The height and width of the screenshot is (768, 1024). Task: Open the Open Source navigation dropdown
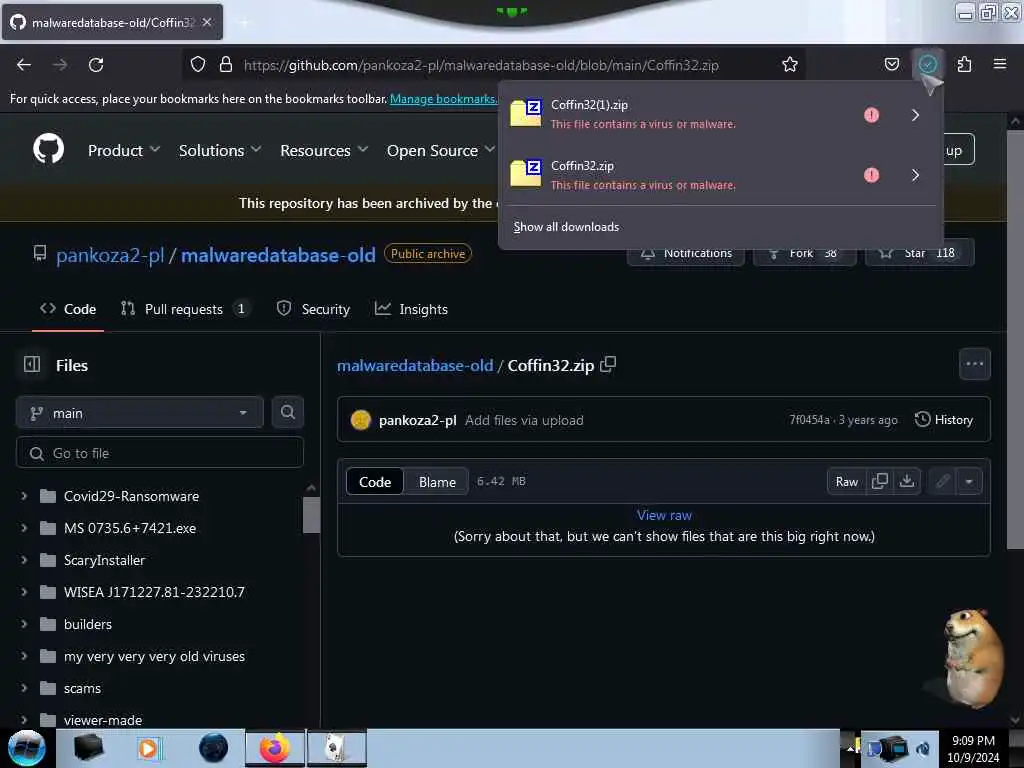click(440, 150)
